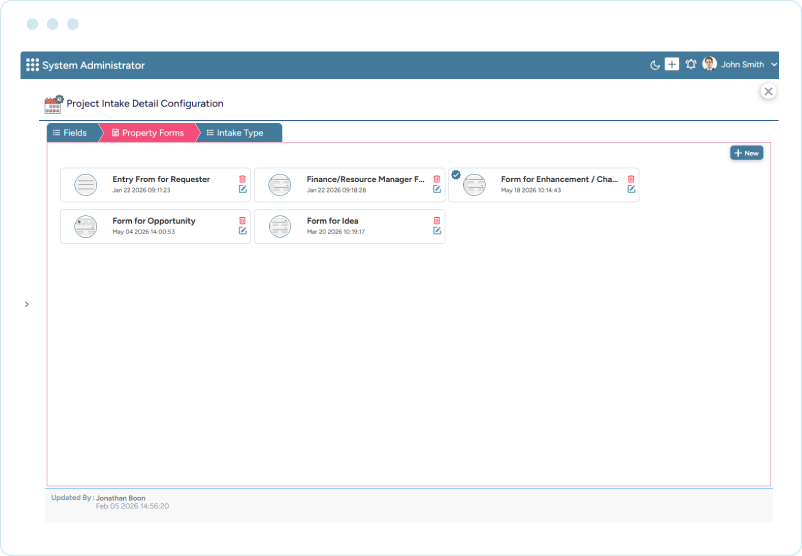Open notifications bell icon
This screenshot has width=802, height=556.
[690, 64]
